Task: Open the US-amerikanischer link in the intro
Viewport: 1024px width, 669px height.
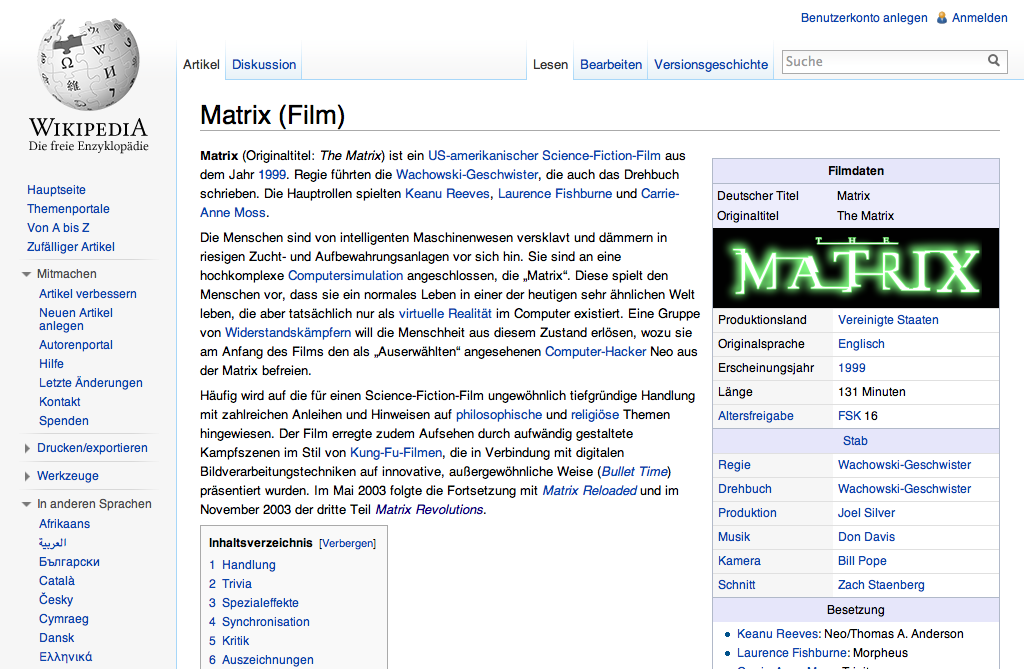Action: pyautogui.click(x=483, y=155)
